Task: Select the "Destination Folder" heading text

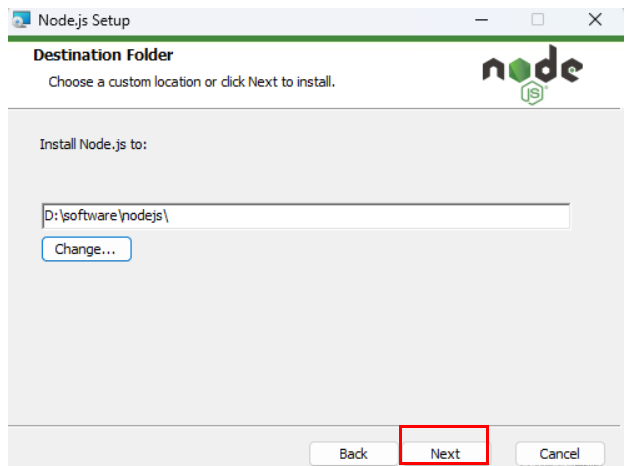Action: (x=103, y=55)
